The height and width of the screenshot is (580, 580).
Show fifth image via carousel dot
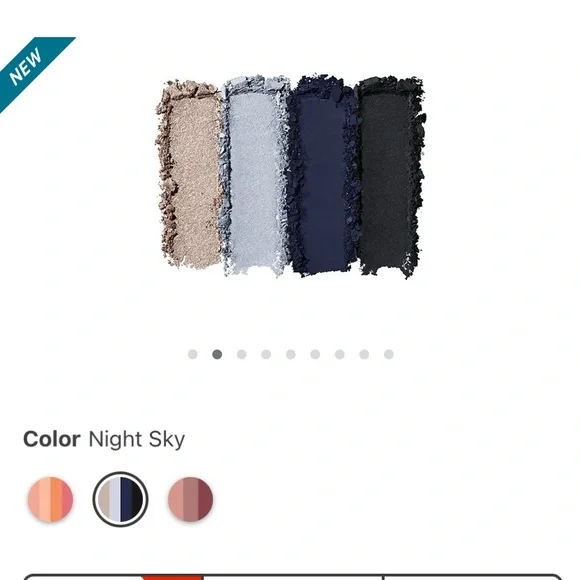tap(291, 354)
